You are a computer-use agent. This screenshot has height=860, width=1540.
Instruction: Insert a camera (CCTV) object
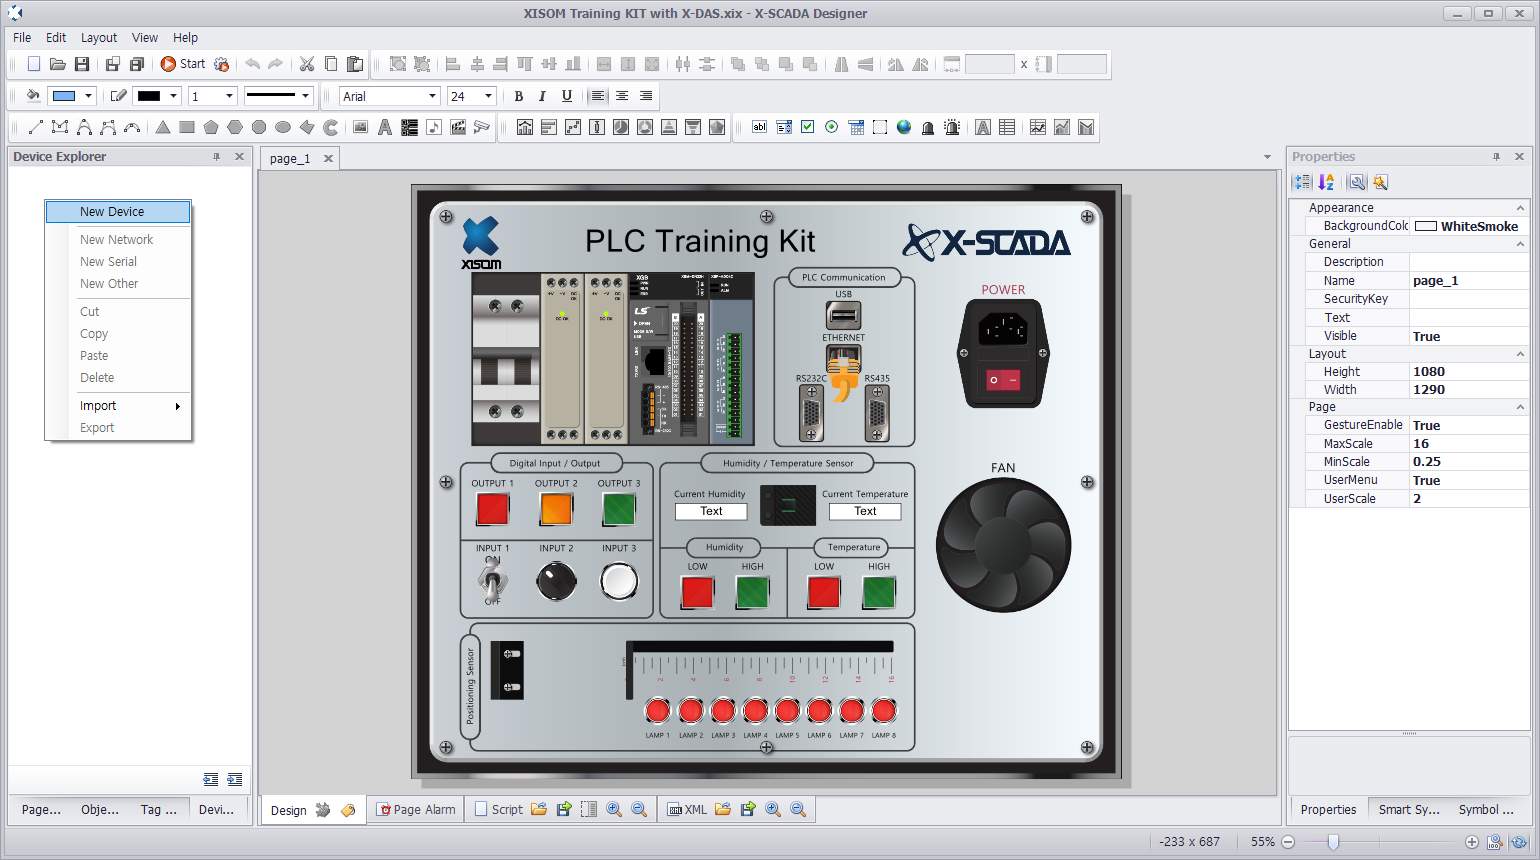click(x=482, y=127)
